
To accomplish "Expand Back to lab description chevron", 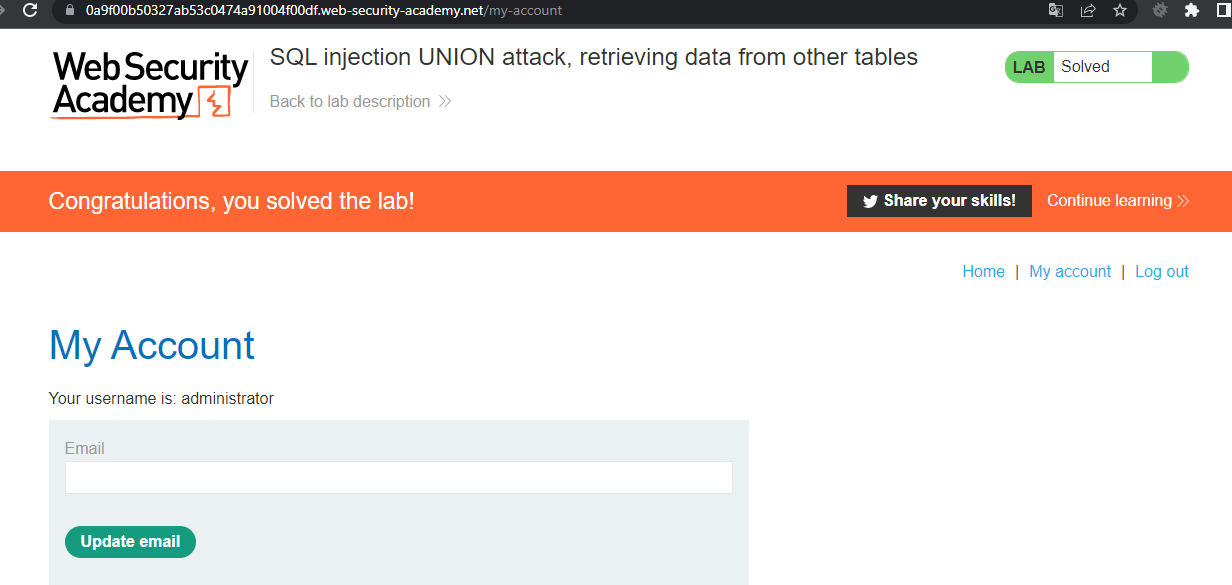I will tap(443, 101).
